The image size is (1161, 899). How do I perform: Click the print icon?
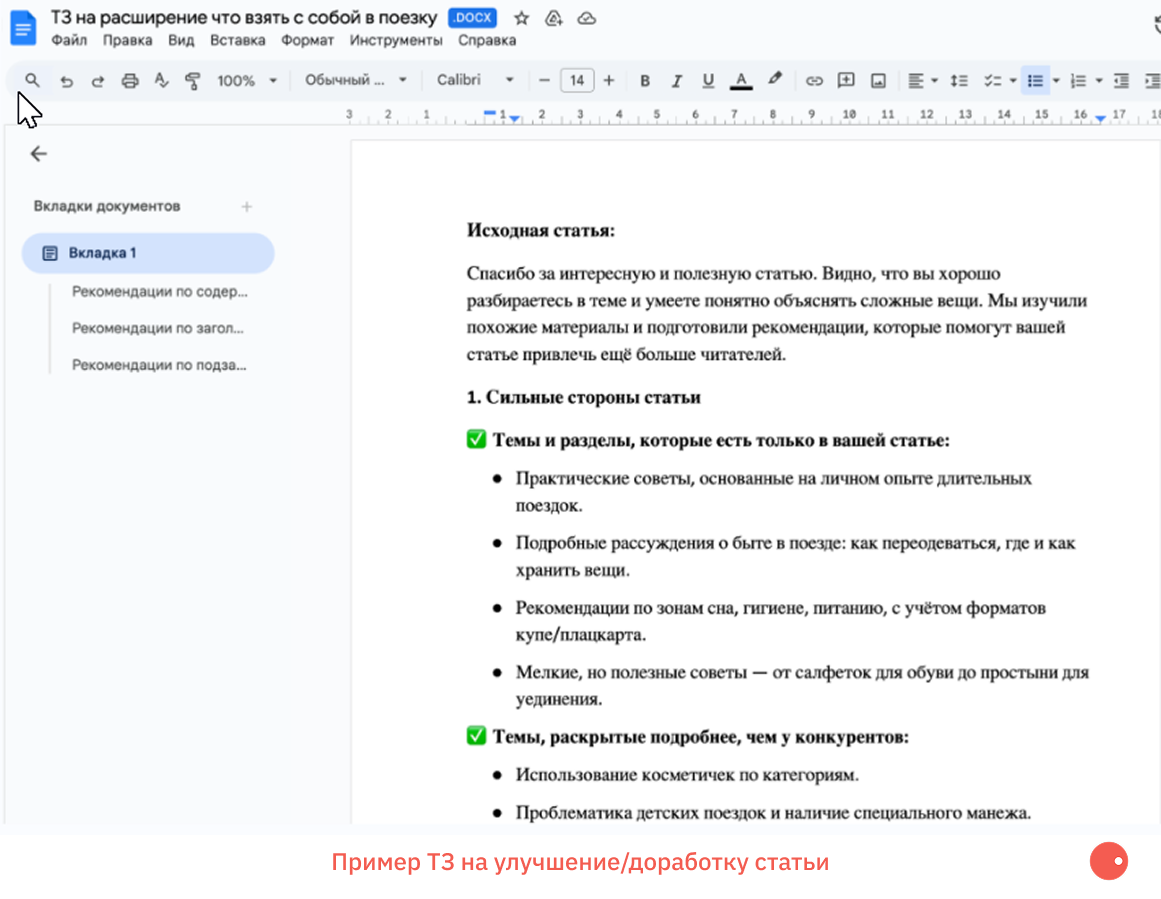click(x=129, y=81)
